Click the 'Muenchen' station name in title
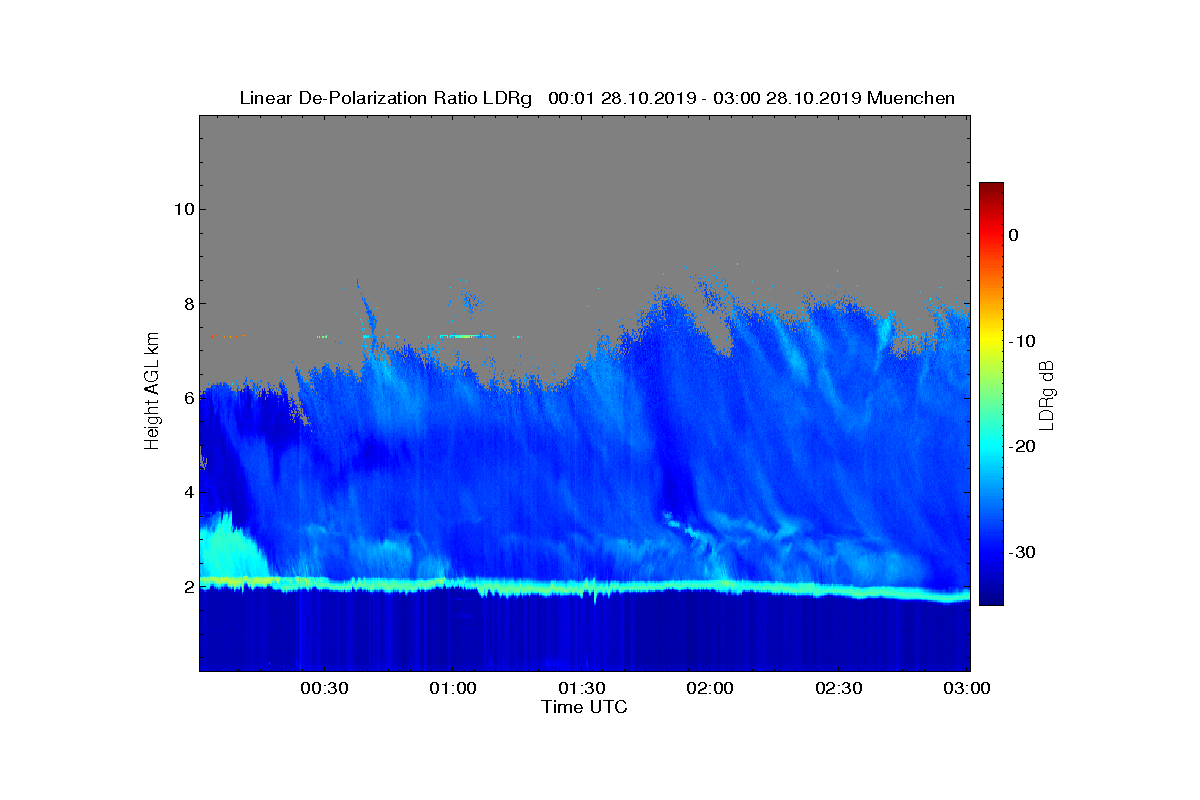Screen dimensions: 1200x800 coord(911,98)
